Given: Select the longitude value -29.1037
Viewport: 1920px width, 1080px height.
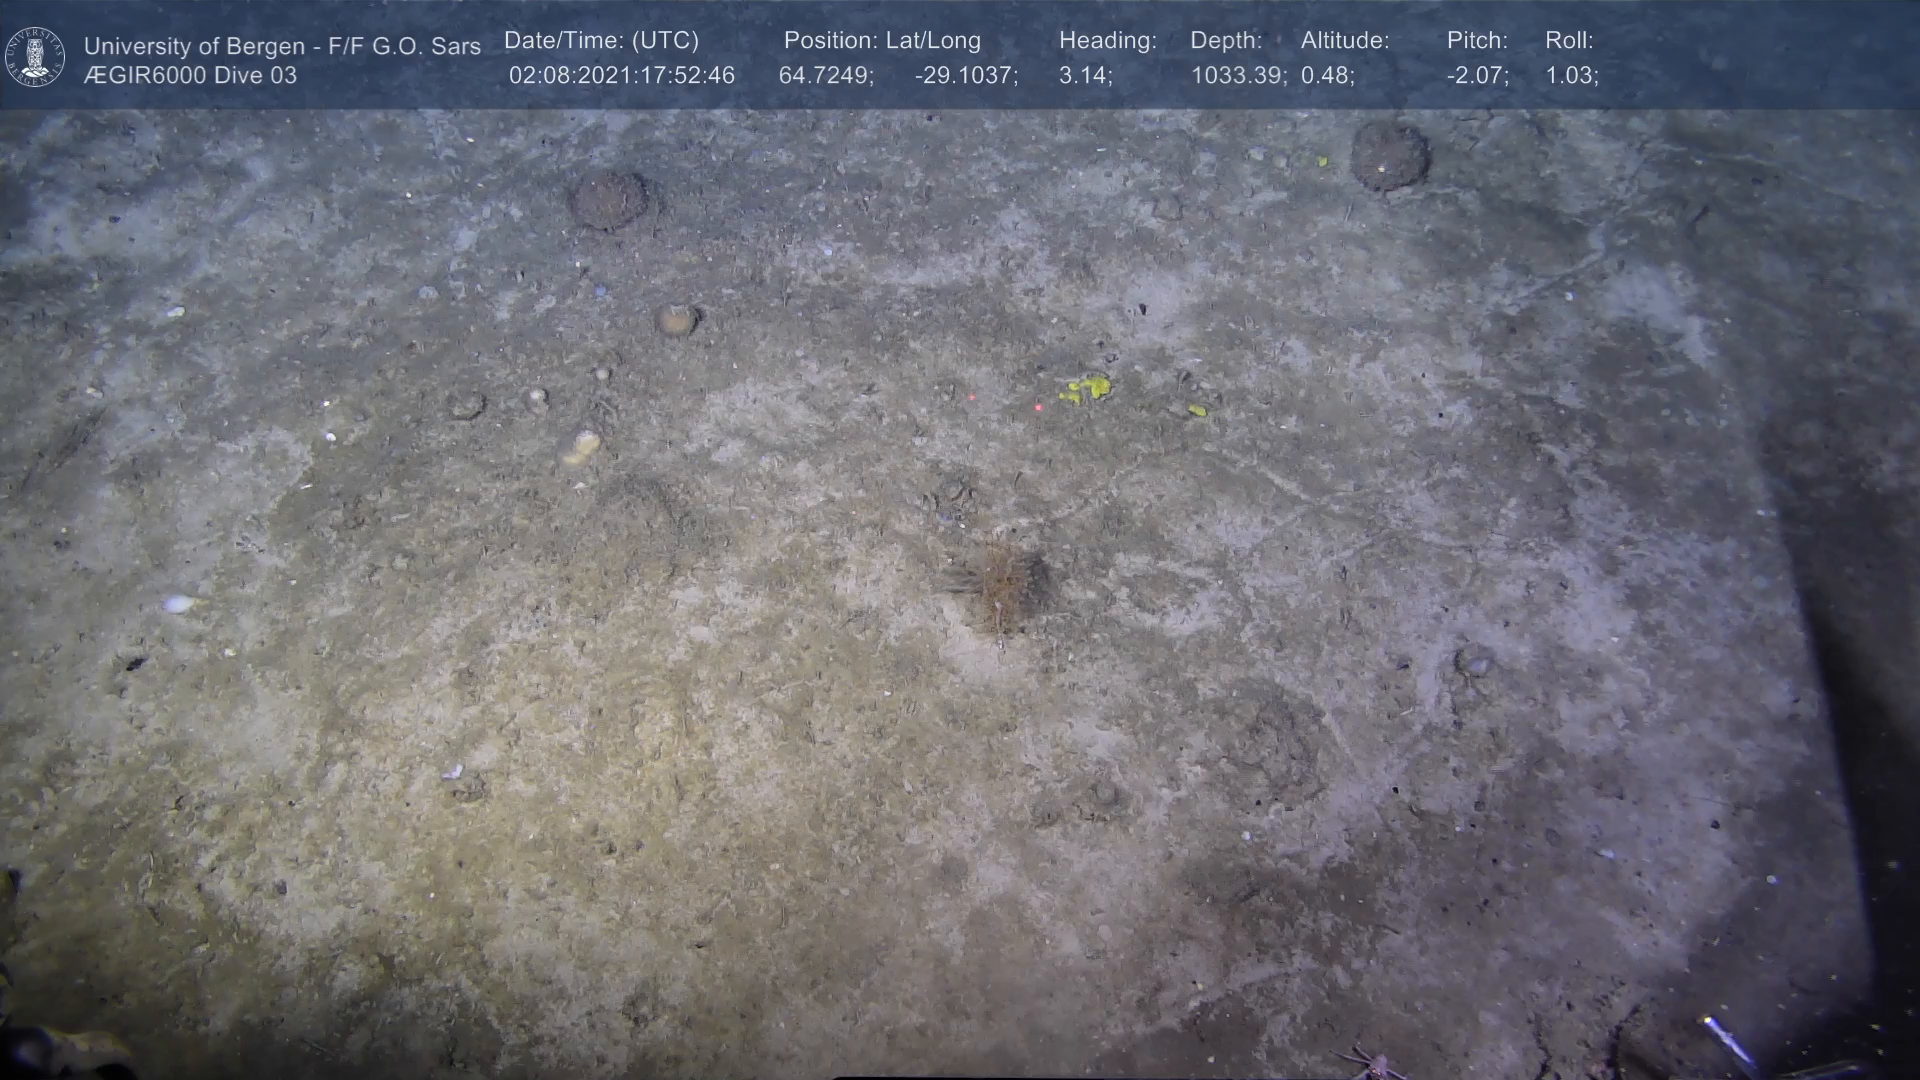Looking at the screenshot, I should [965, 76].
